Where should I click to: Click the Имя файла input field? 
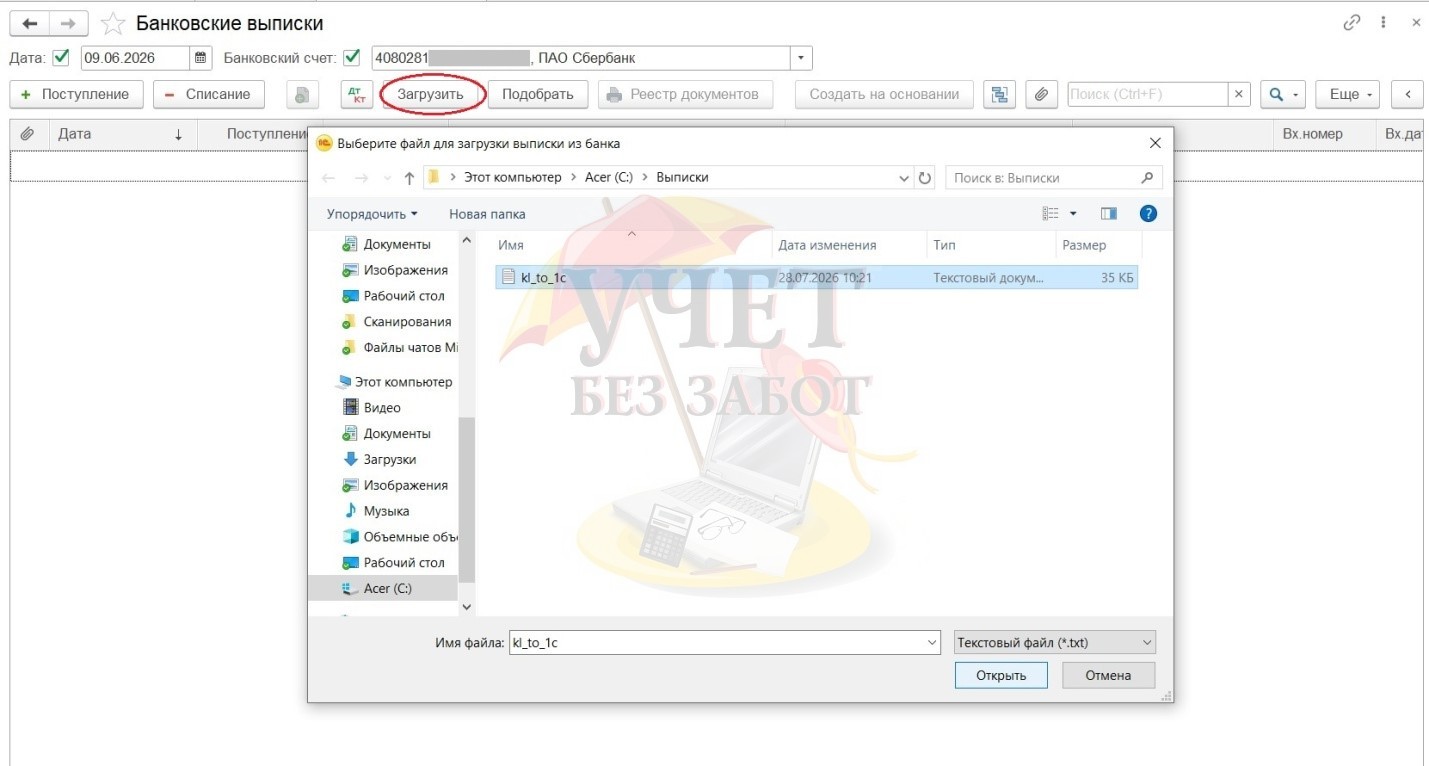[x=717, y=643]
